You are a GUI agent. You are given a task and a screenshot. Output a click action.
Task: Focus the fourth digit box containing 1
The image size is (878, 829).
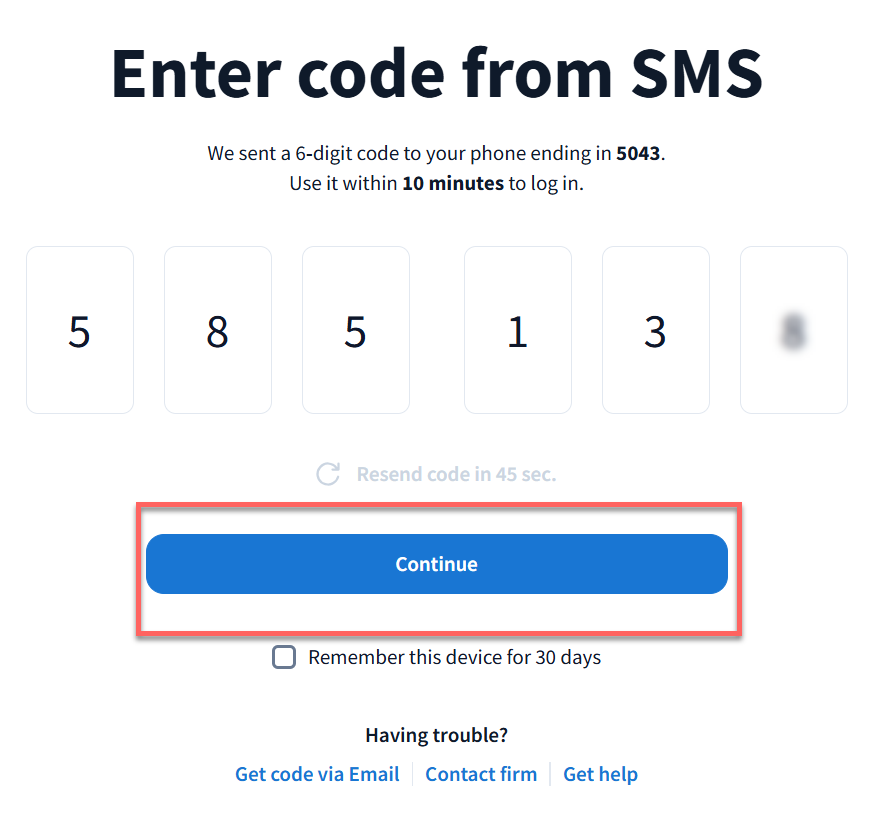(x=518, y=330)
